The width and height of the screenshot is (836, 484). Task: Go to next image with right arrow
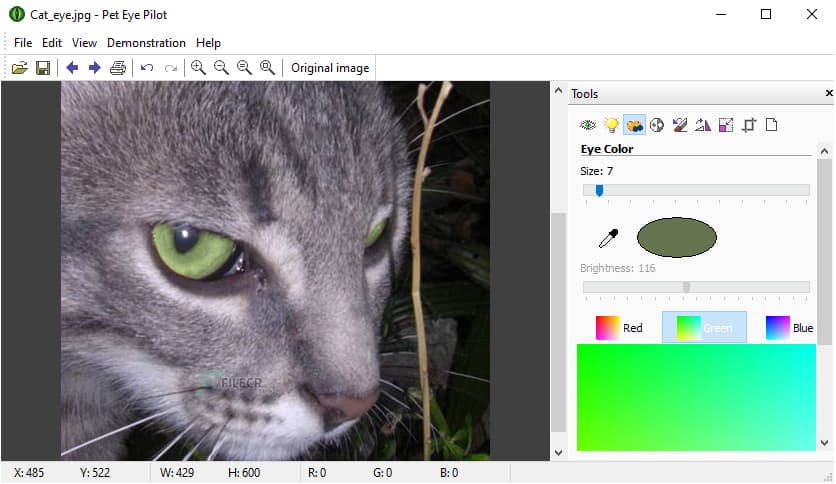(94, 68)
